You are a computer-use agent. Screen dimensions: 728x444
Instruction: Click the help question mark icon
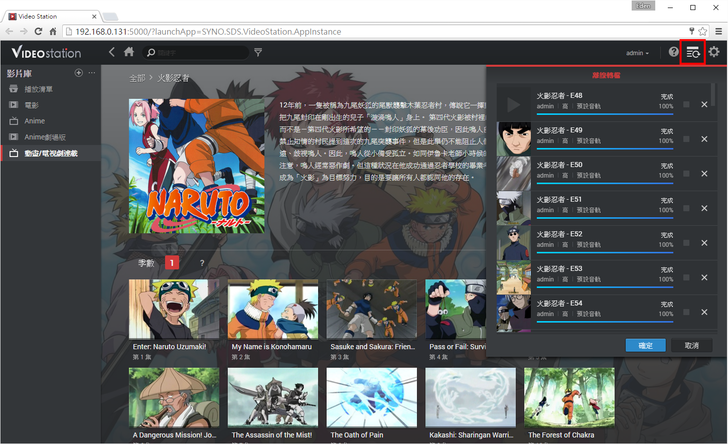tap(674, 52)
